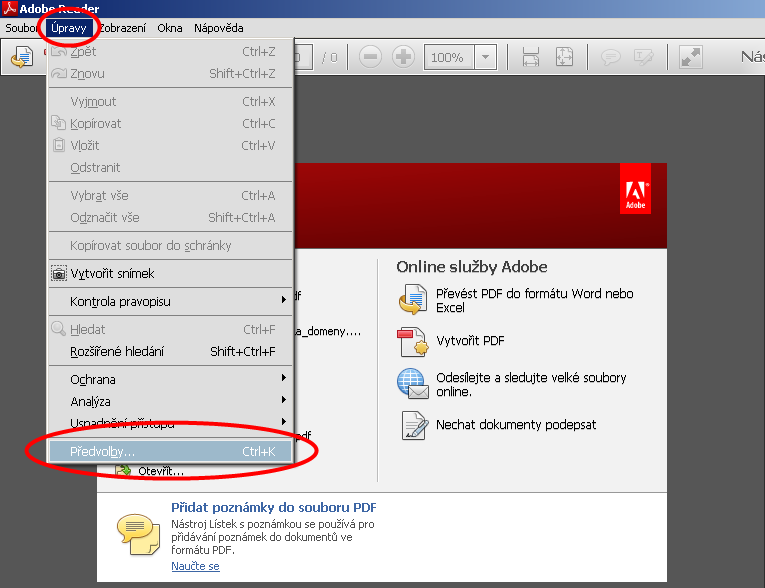This screenshot has width=765, height=588.
Task: Follow the Naučte se link
Action: pyautogui.click(x=195, y=566)
